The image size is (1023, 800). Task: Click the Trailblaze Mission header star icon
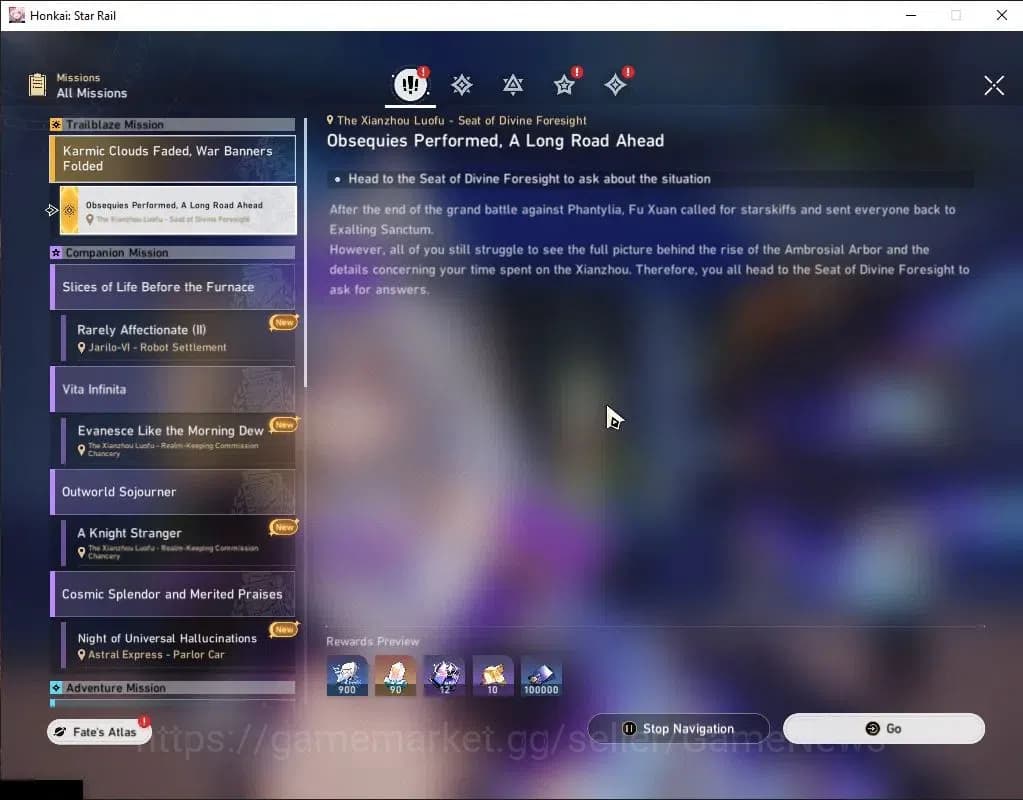[x=56, y=124]
